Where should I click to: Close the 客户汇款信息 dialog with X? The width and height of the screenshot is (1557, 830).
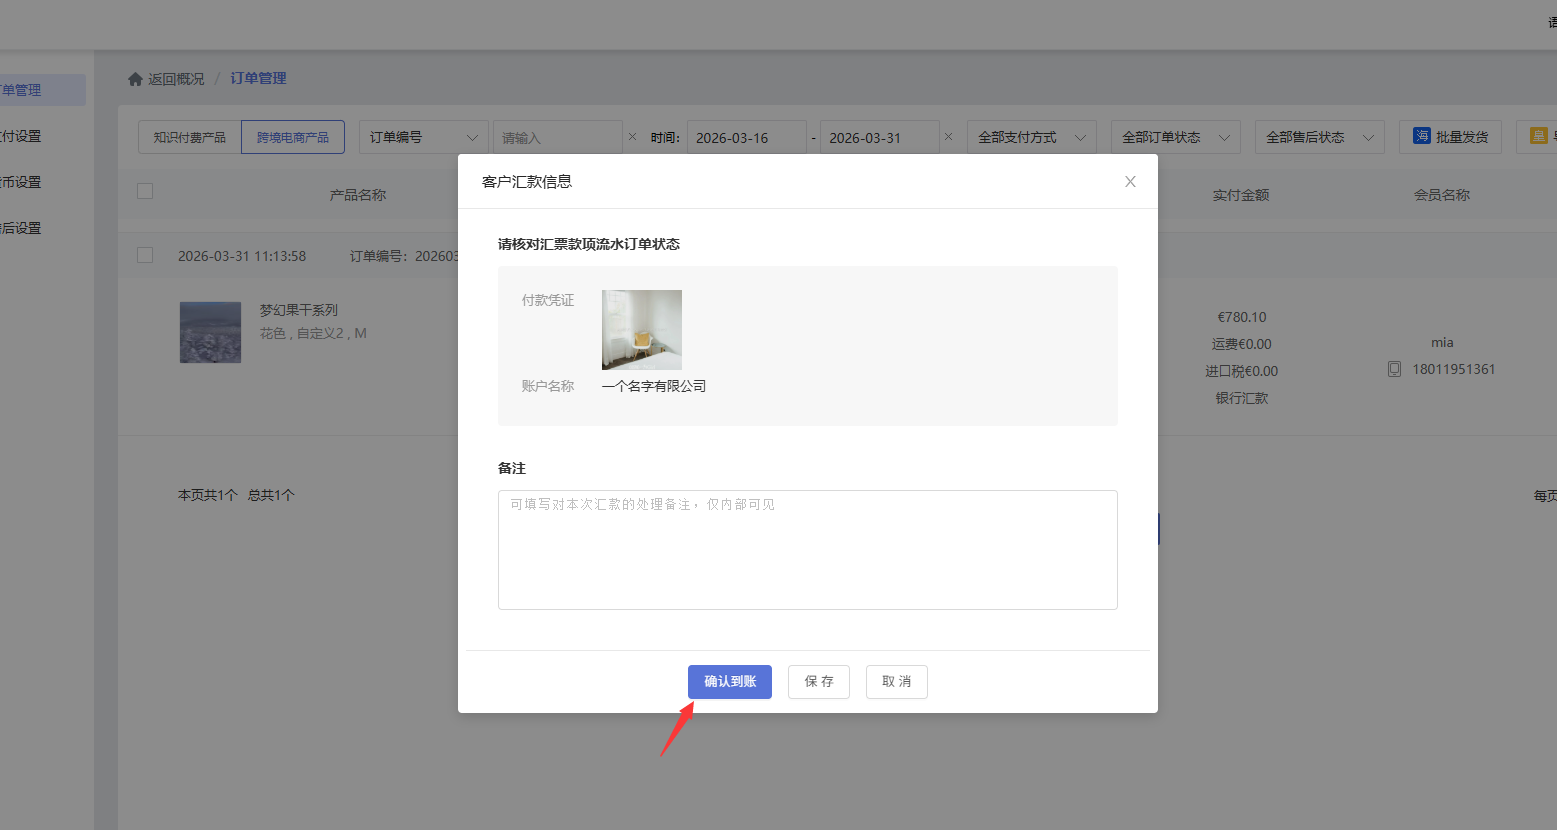point(1130,182)
